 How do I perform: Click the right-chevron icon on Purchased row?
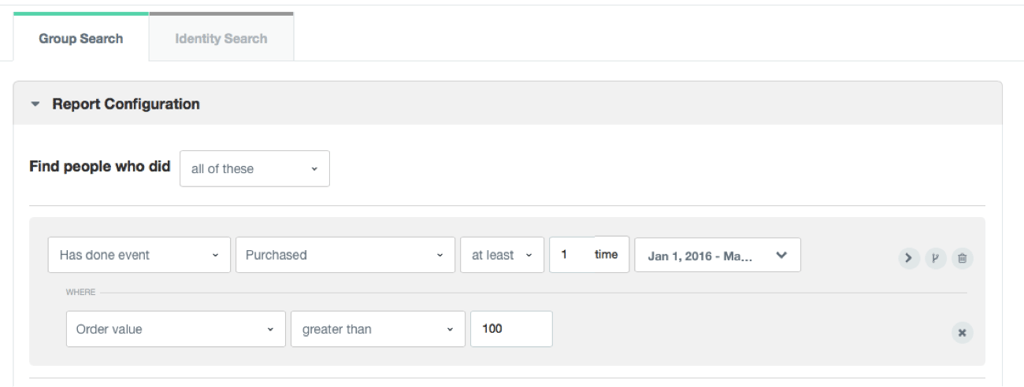(908, 258)
